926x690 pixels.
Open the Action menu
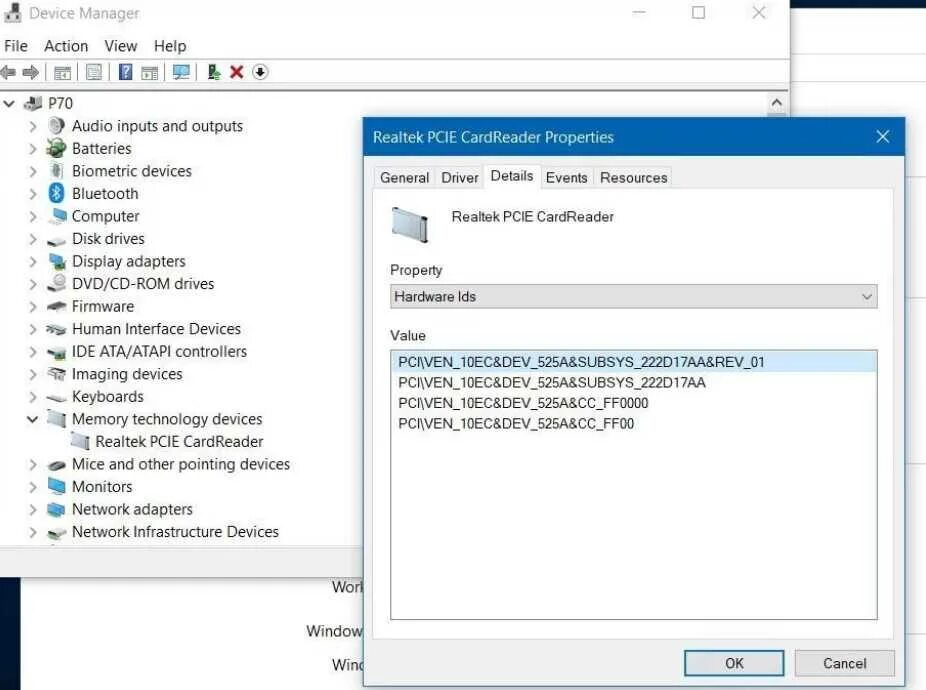click(66, 46)
